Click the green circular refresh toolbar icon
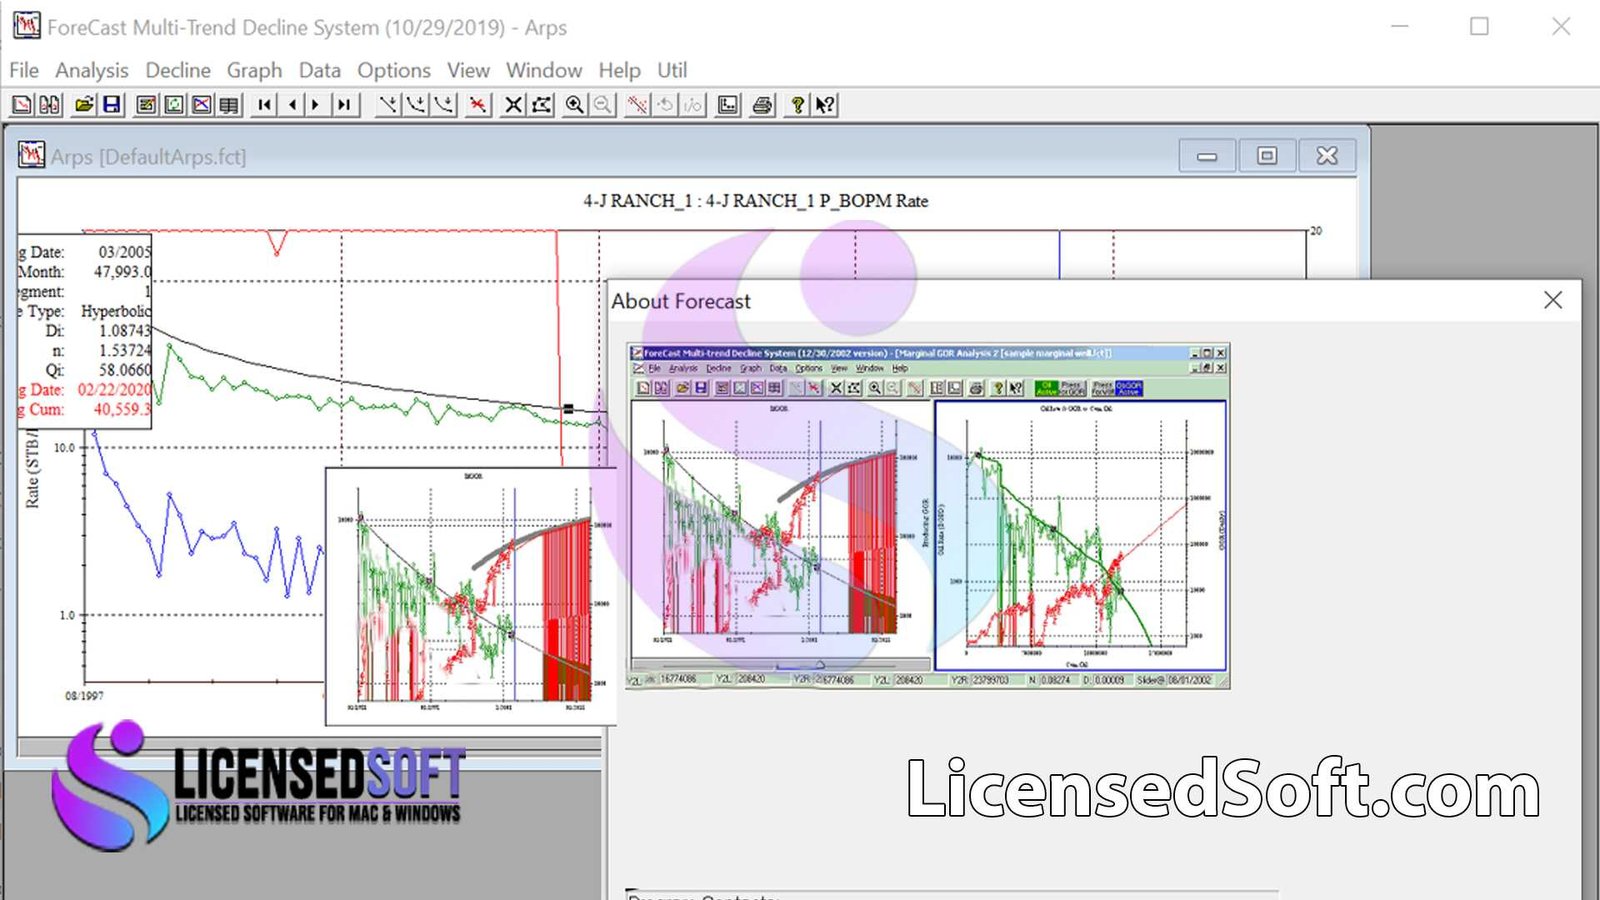Image resolution: width=1600 pixels, height=900 pixels. 174,104
